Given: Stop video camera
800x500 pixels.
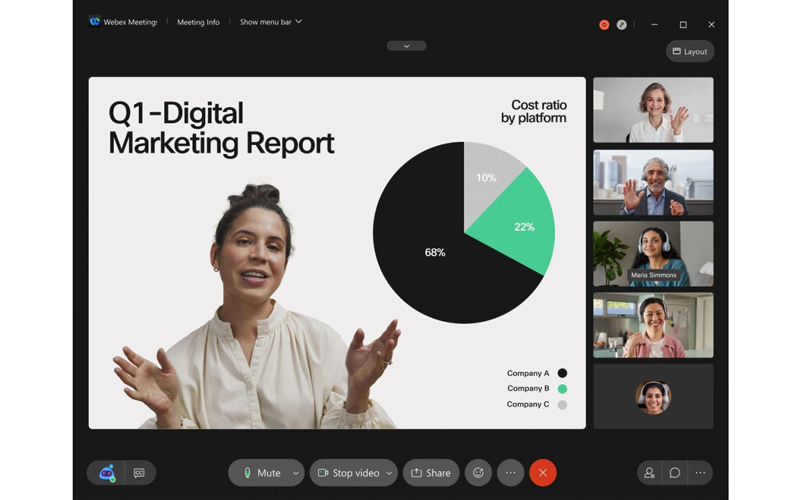Looking at the screenshot, I should (x=348, y=473).
